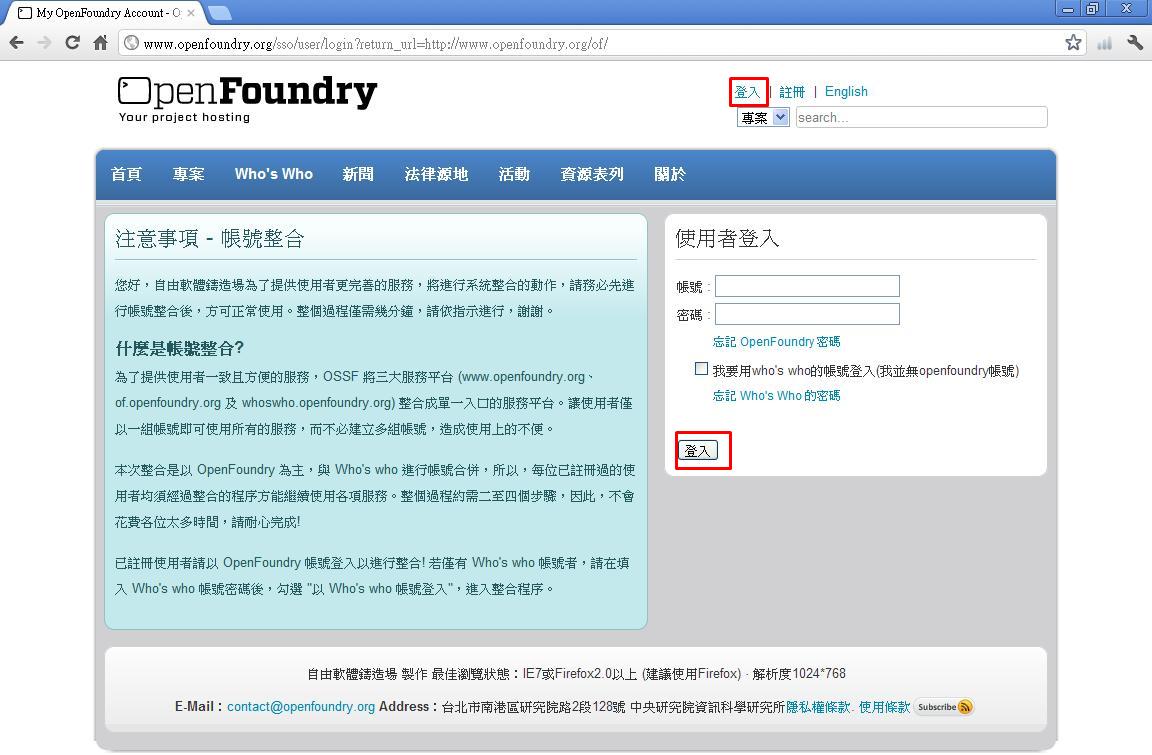This screenshot has width=1152, height=755.
Task: Click the browser forward arrow
Action: click(x=44, y=43)
